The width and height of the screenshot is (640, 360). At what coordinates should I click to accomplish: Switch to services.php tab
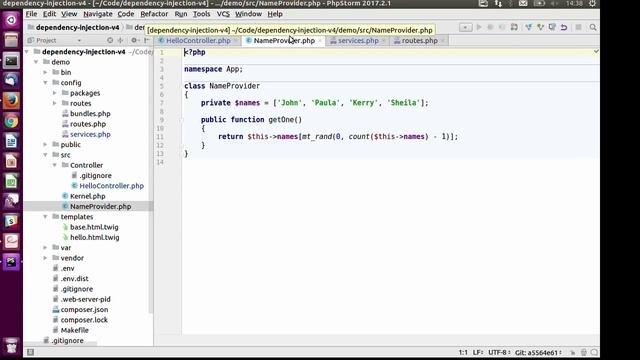358,40
